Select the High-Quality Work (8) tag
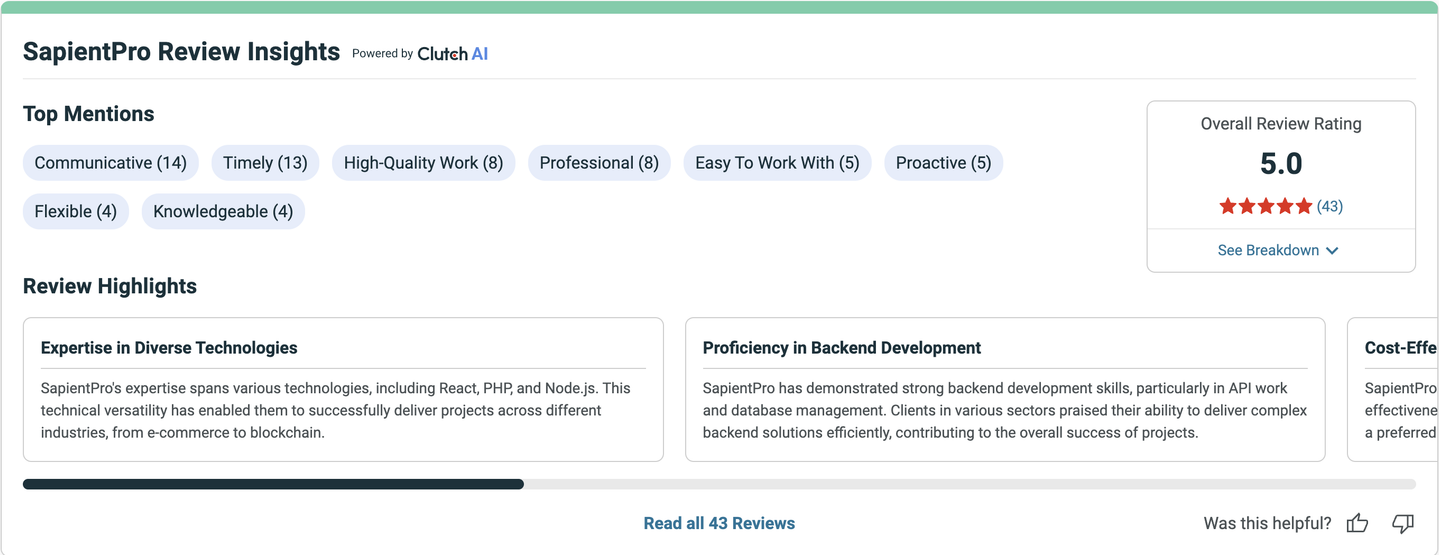The width and height of the screenshot is (1439, 555). [x=423, y=163]
